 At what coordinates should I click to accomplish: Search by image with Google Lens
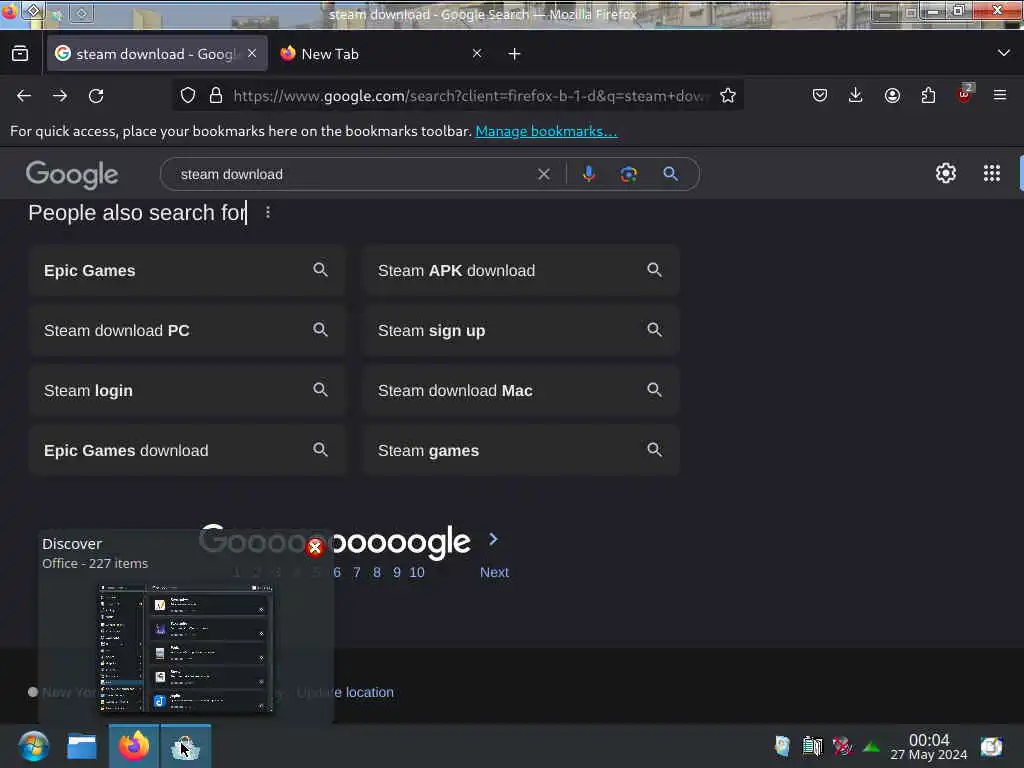628,174
